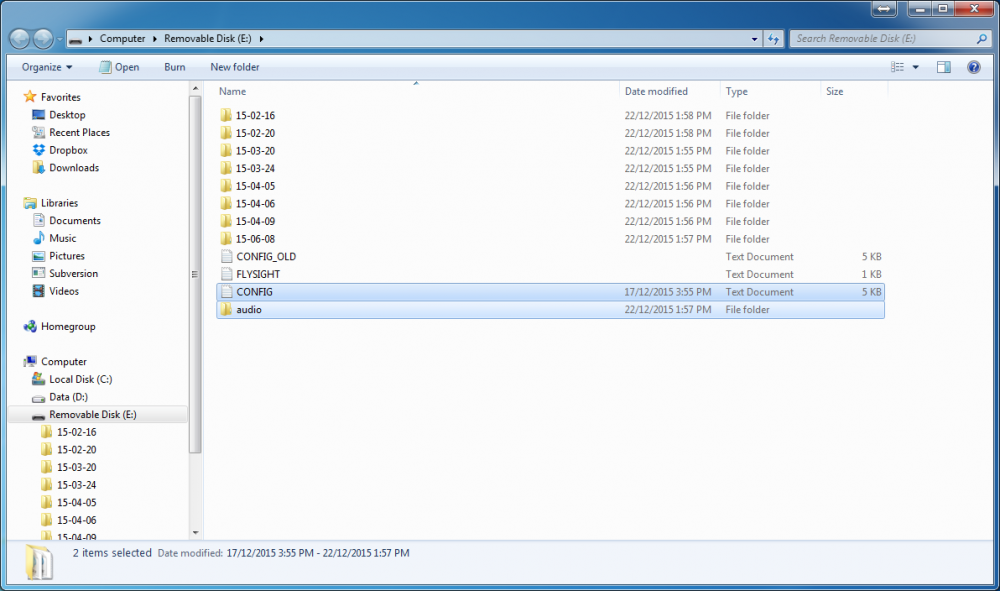The image size is (1000, 591).
Task: Click the address bar refresh button
Action: (774, 39)
